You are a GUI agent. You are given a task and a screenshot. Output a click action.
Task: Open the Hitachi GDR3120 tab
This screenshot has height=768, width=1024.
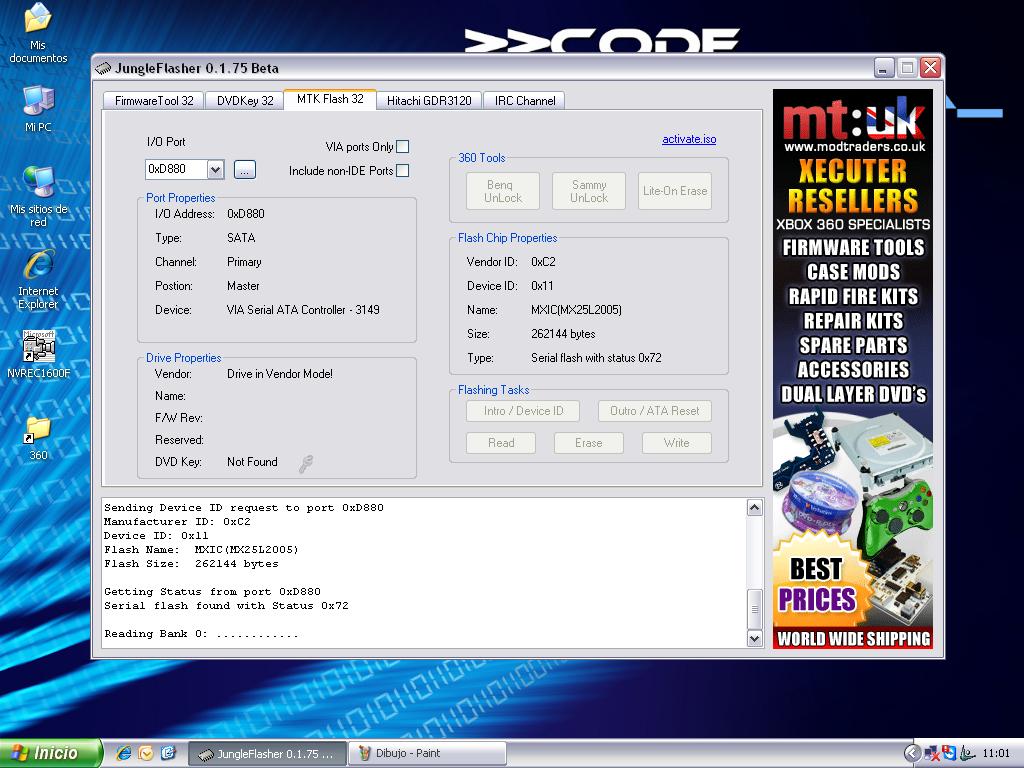coord(429,101)
